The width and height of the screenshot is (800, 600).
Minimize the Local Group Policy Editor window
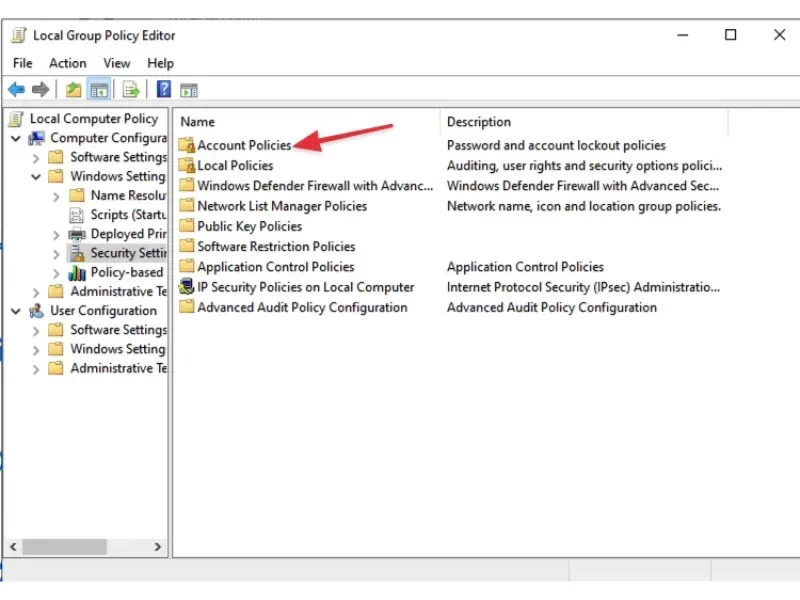point(683,35)
